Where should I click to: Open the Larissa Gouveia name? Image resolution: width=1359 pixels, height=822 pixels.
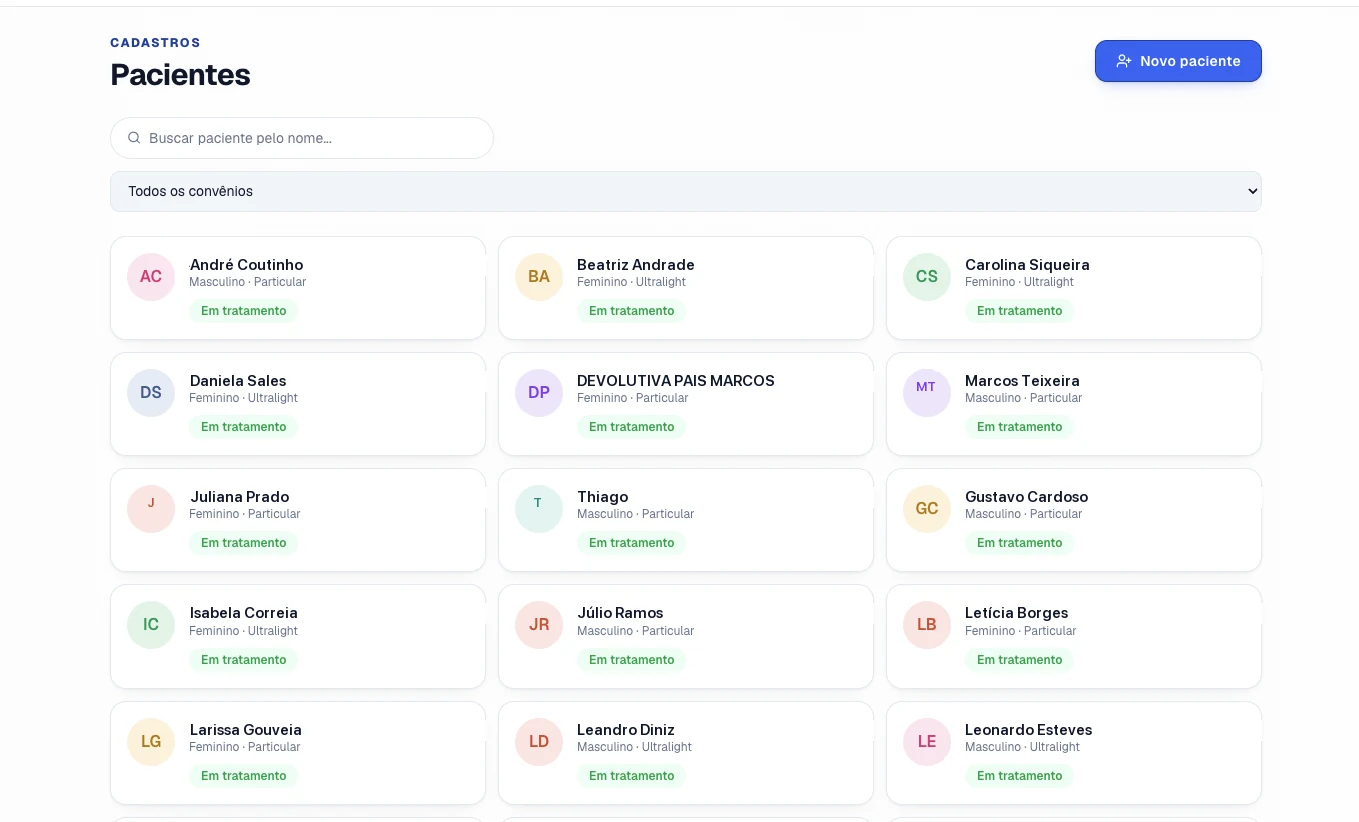click(x=246, y=730)
